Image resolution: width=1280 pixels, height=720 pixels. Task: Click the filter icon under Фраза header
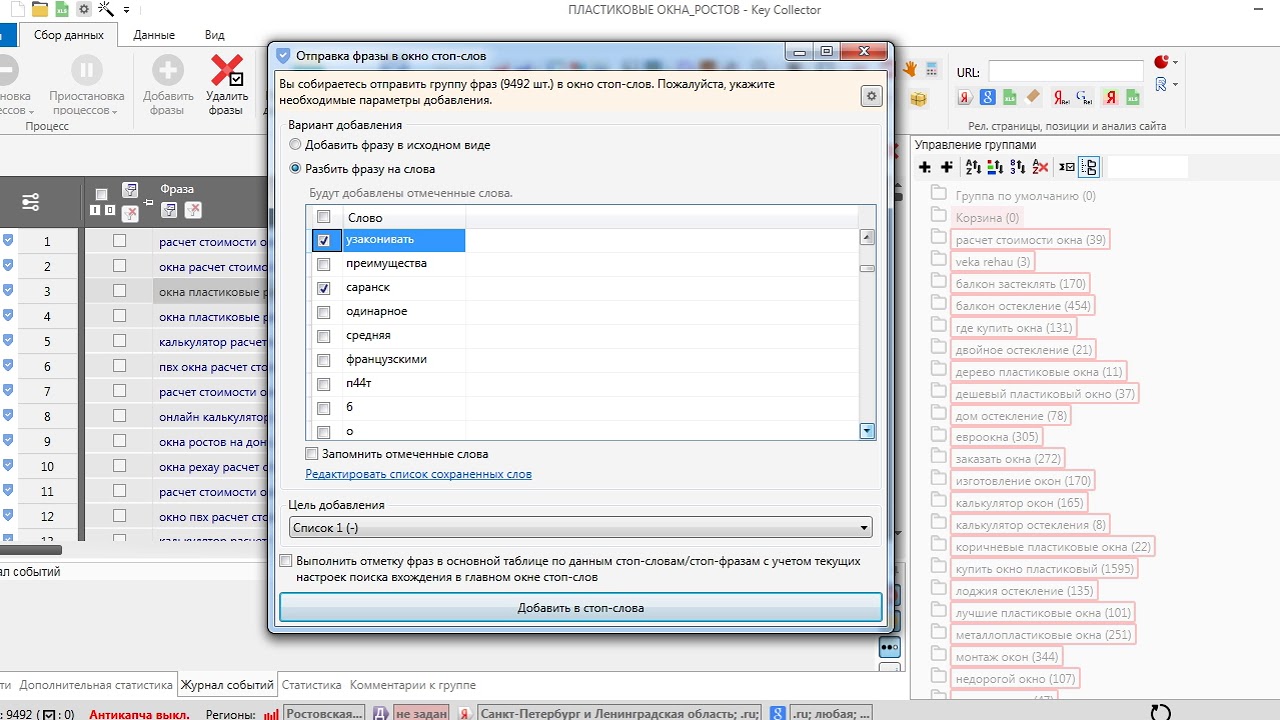point(169,210)
